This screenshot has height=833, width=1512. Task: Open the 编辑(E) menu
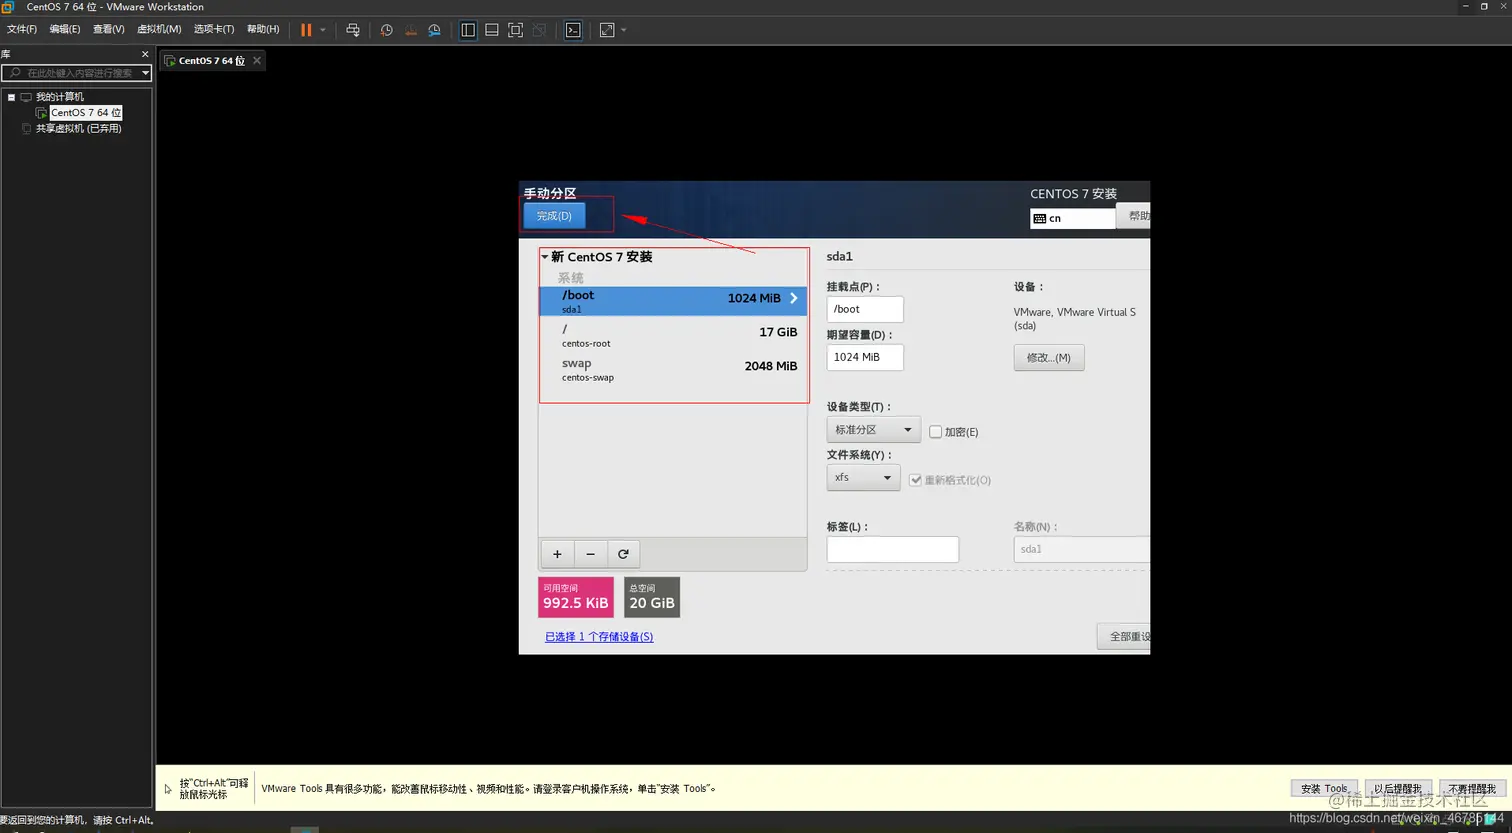click(x=65, y=29)
